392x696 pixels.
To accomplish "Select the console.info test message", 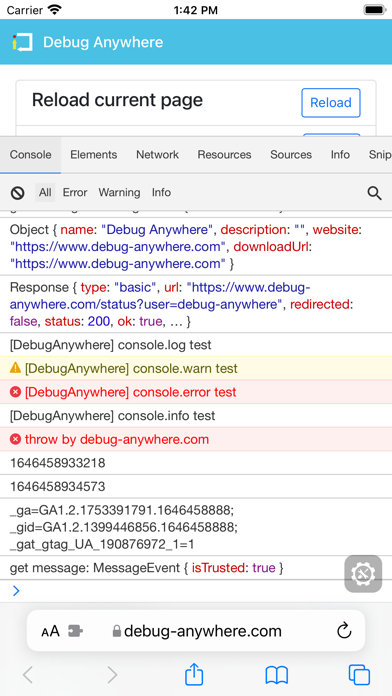I will pyautogui.click(x=112, y=416).
